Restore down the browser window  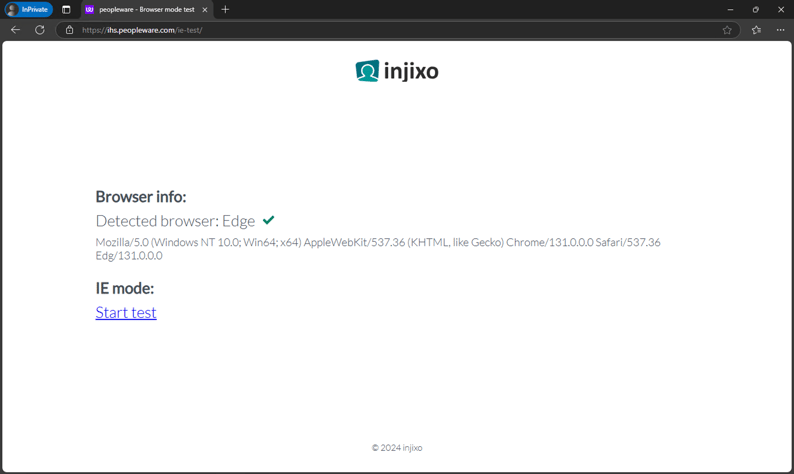[755, 9]
